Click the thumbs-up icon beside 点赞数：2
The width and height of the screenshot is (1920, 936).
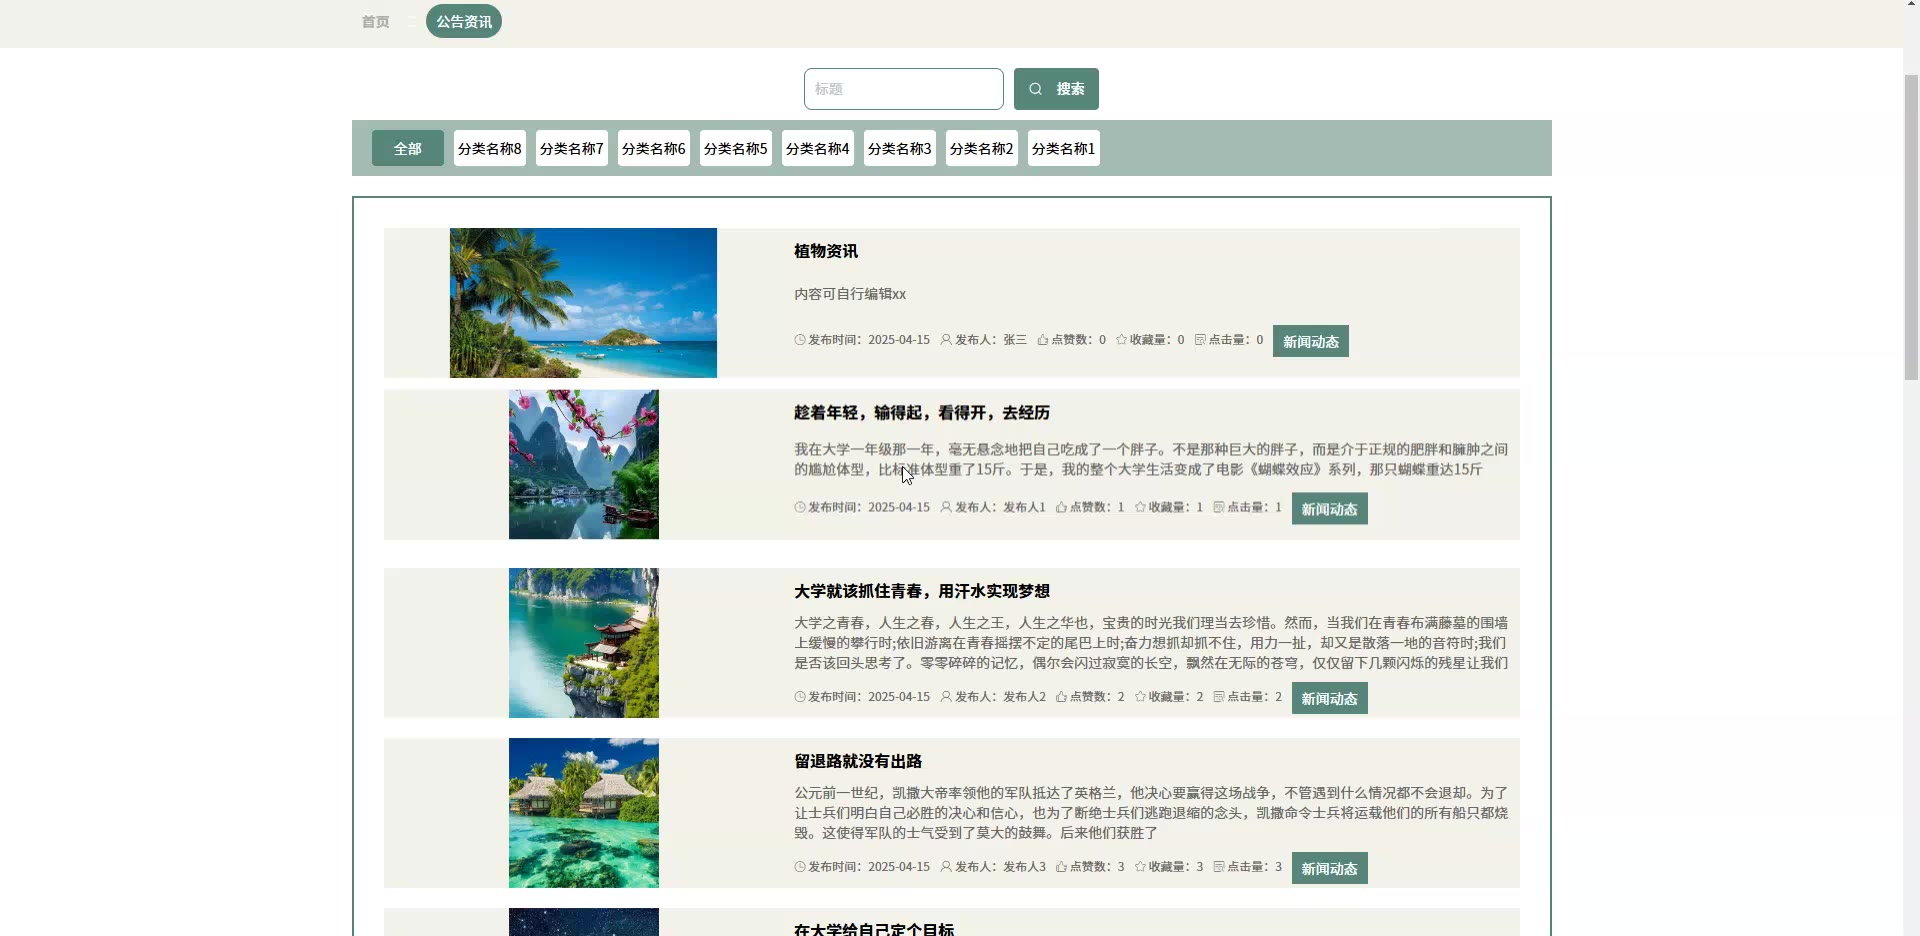coord(1061,697)
